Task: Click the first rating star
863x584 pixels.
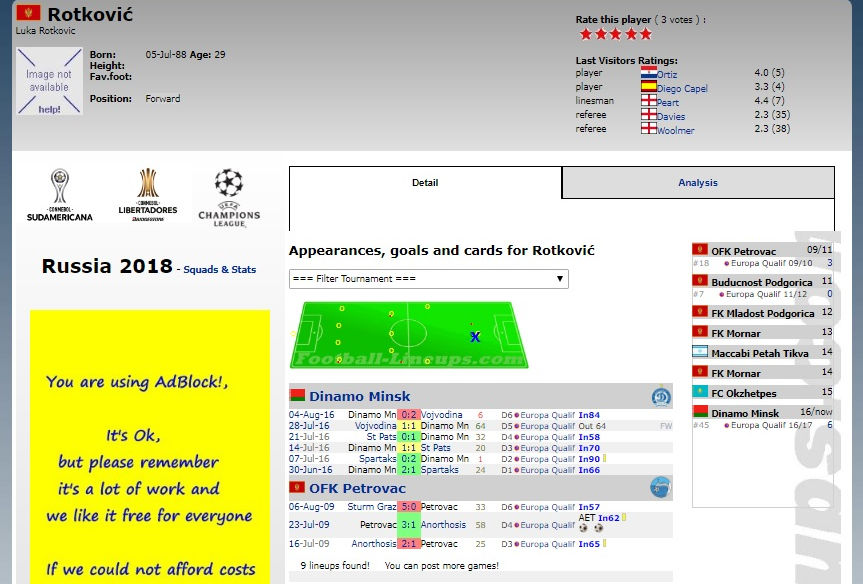Action: point(586,34)
